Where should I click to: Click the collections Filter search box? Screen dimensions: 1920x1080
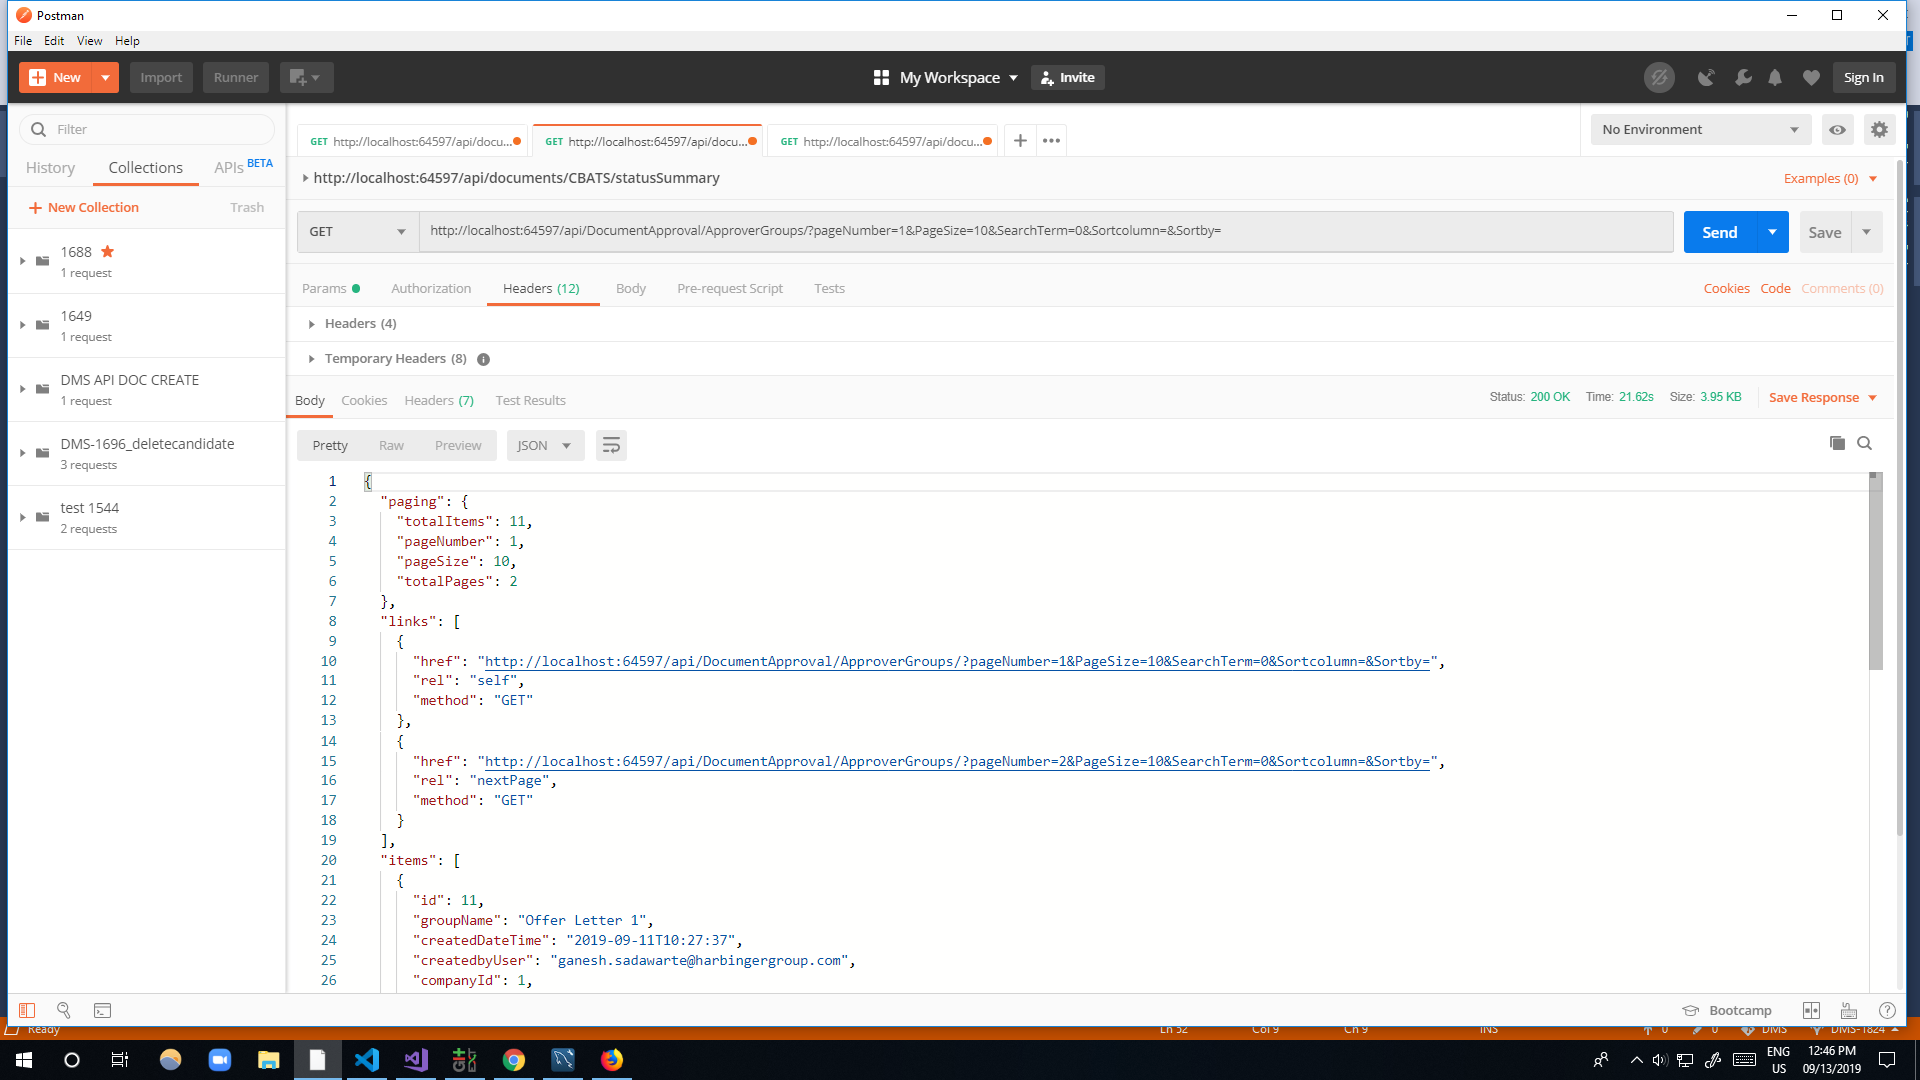pos(147,130)
